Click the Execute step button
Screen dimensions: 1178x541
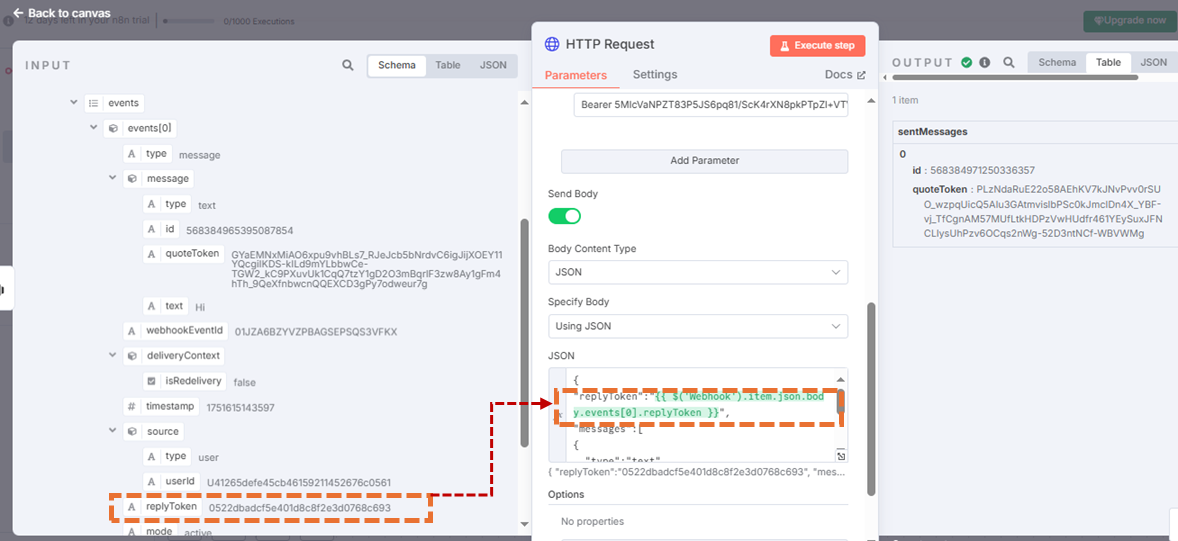click(817, 46)
